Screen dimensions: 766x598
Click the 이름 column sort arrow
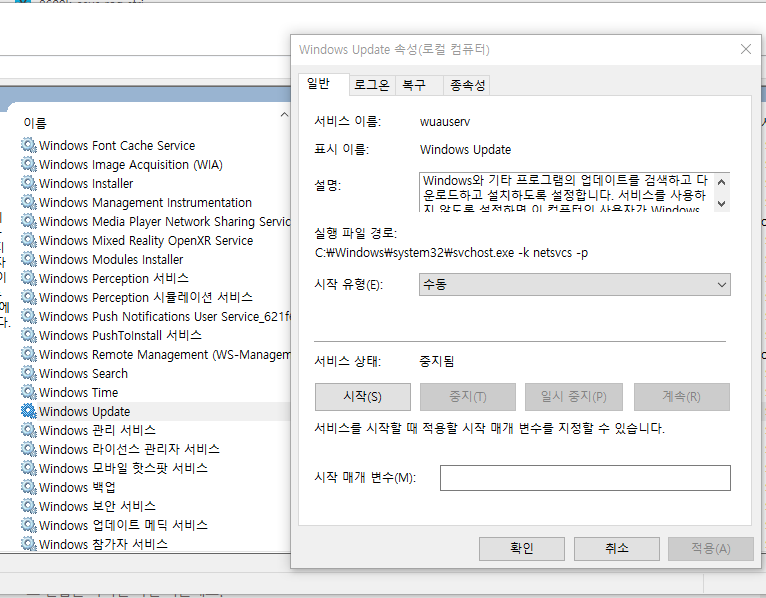284,115
